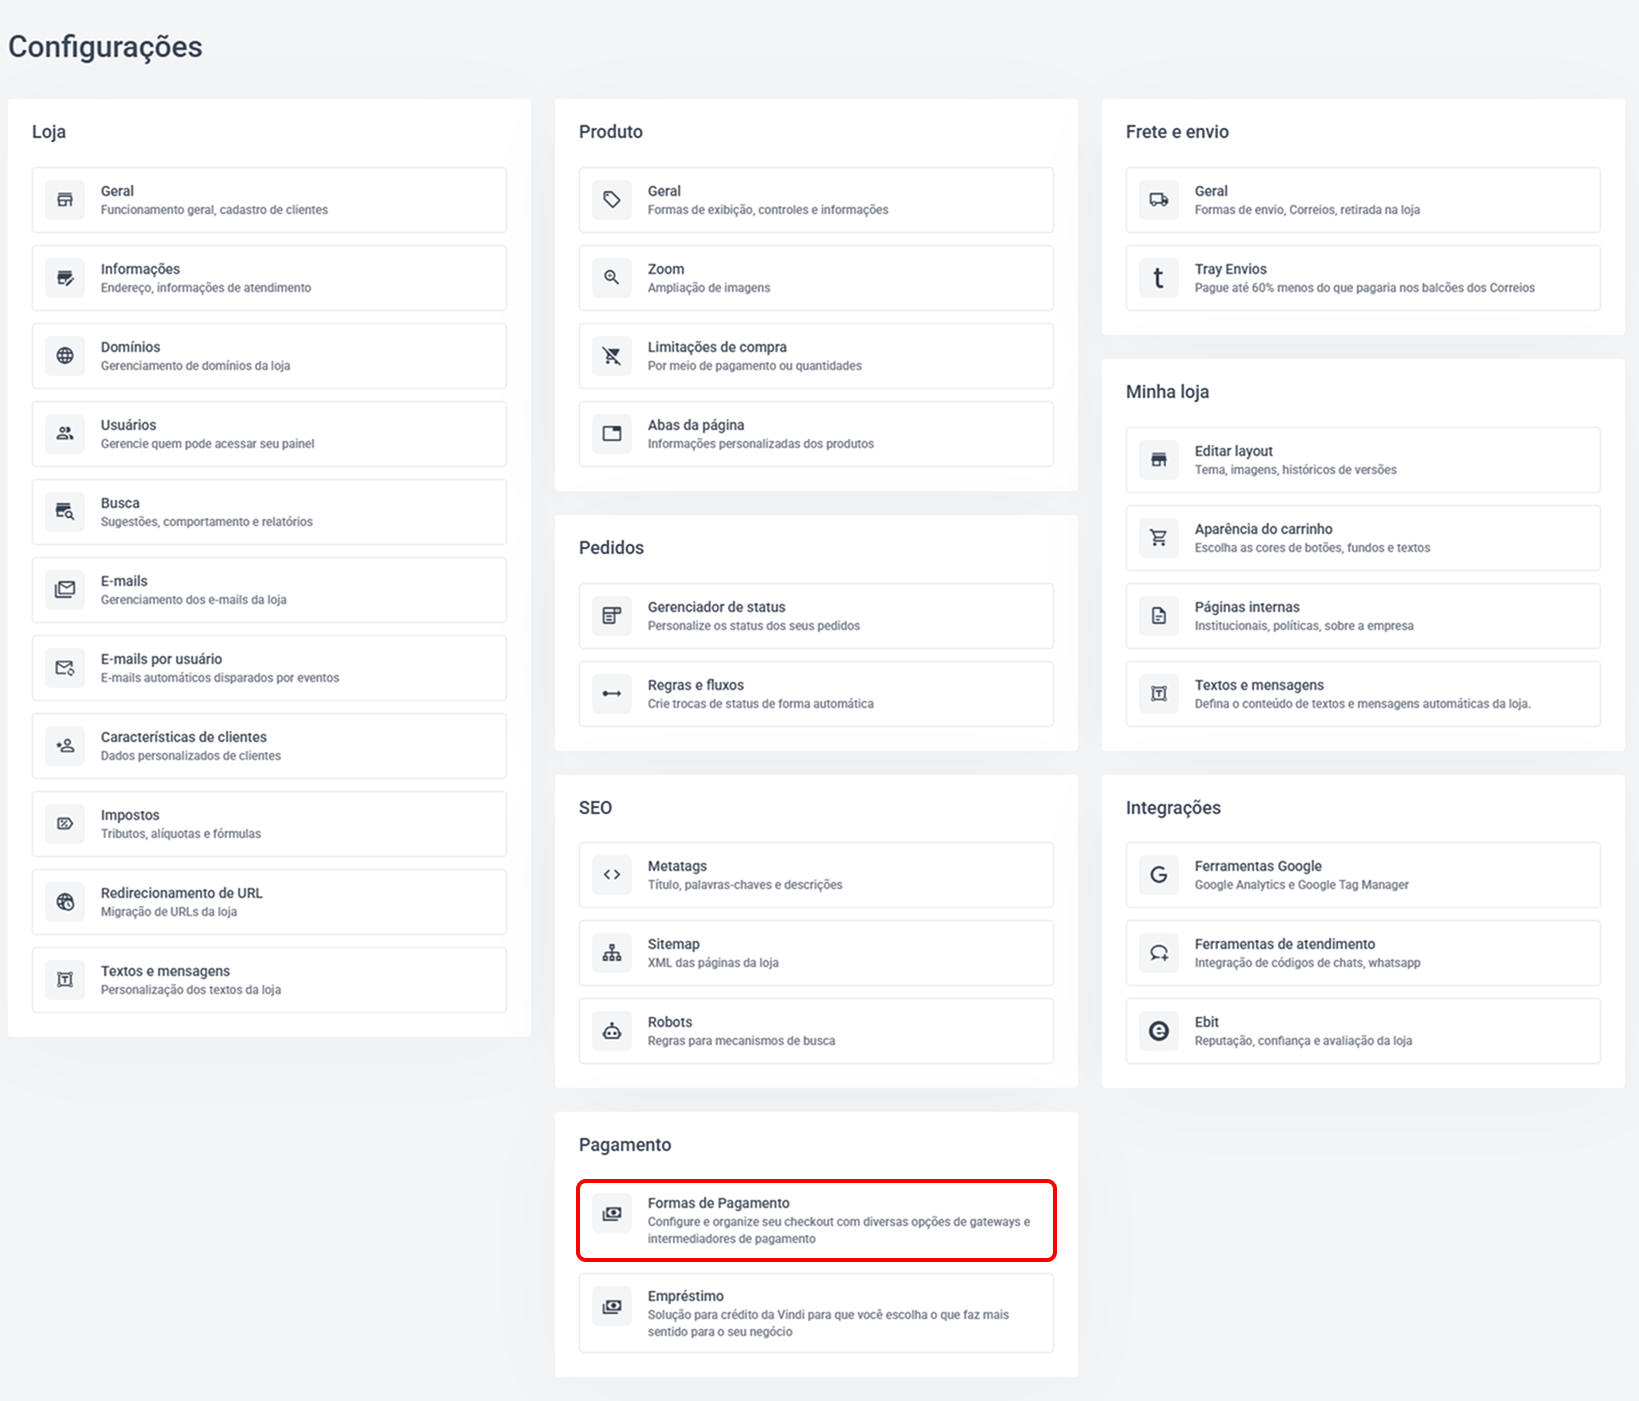Select Aparência do carrinho
Screen dimensions: 1639x1401
[x=1363, y=538]
